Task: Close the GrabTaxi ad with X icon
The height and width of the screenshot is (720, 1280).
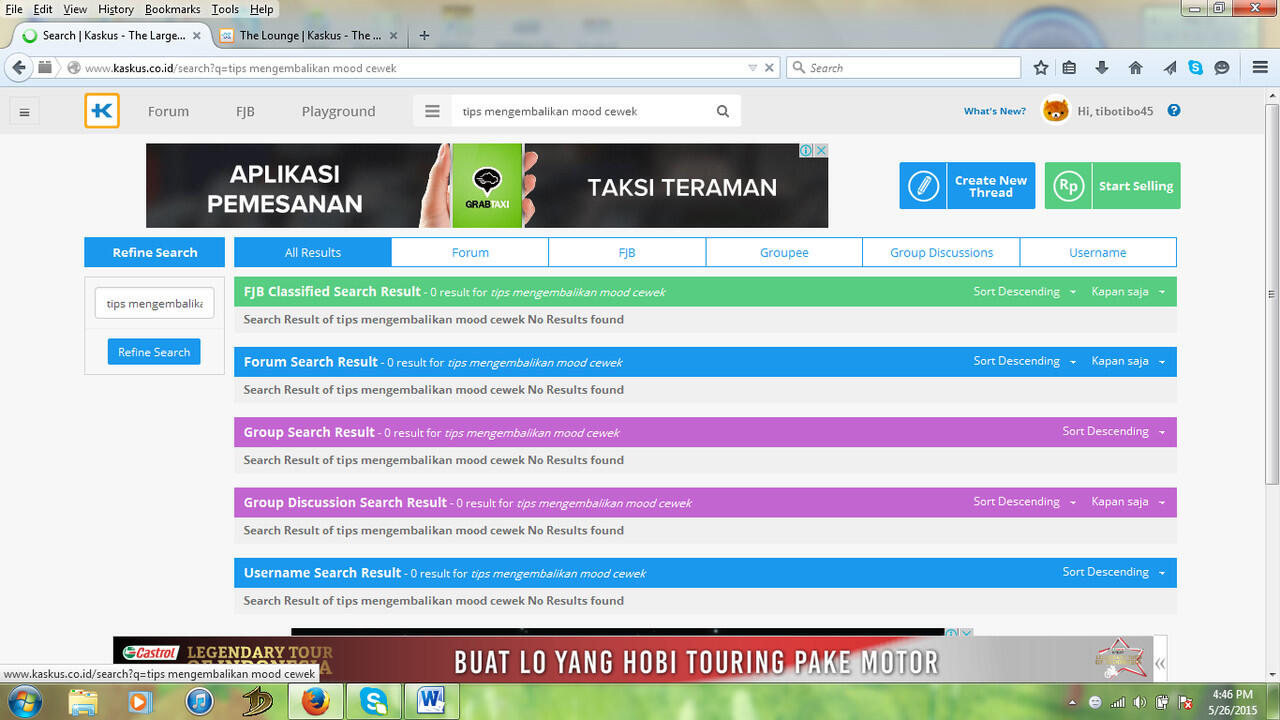Action: [821, 150]
